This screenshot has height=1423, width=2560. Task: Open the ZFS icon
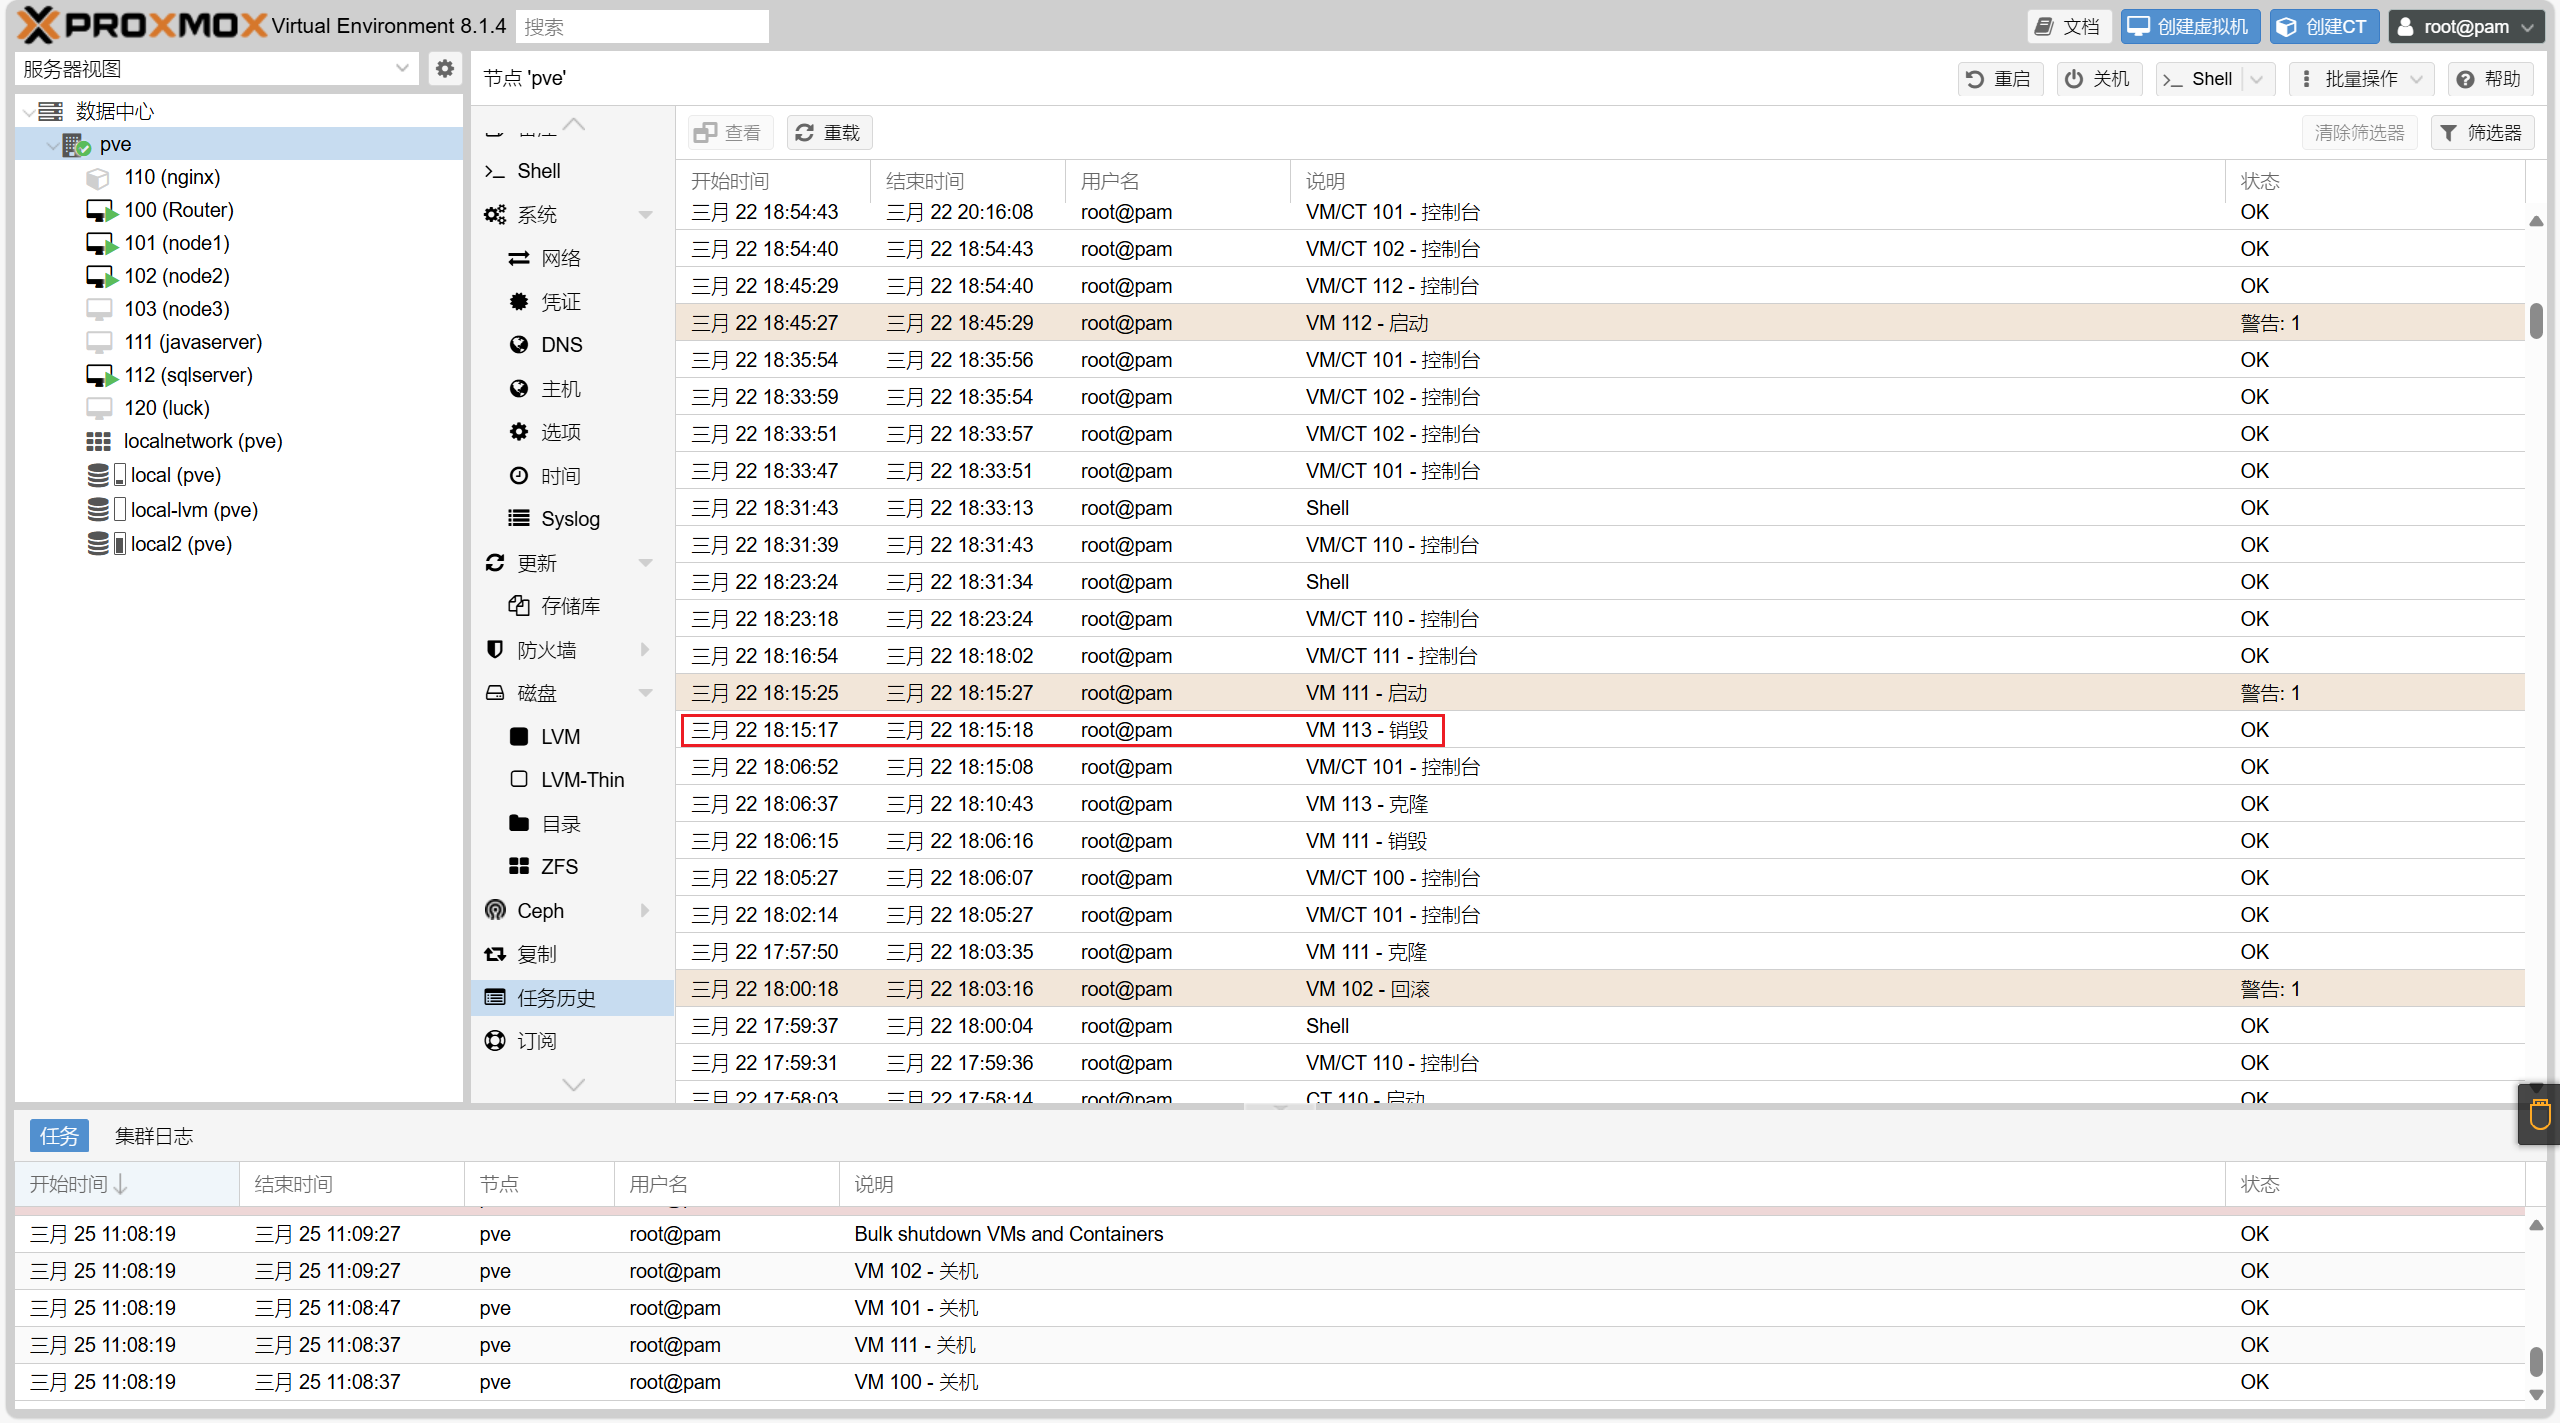(x=518, y=867)
